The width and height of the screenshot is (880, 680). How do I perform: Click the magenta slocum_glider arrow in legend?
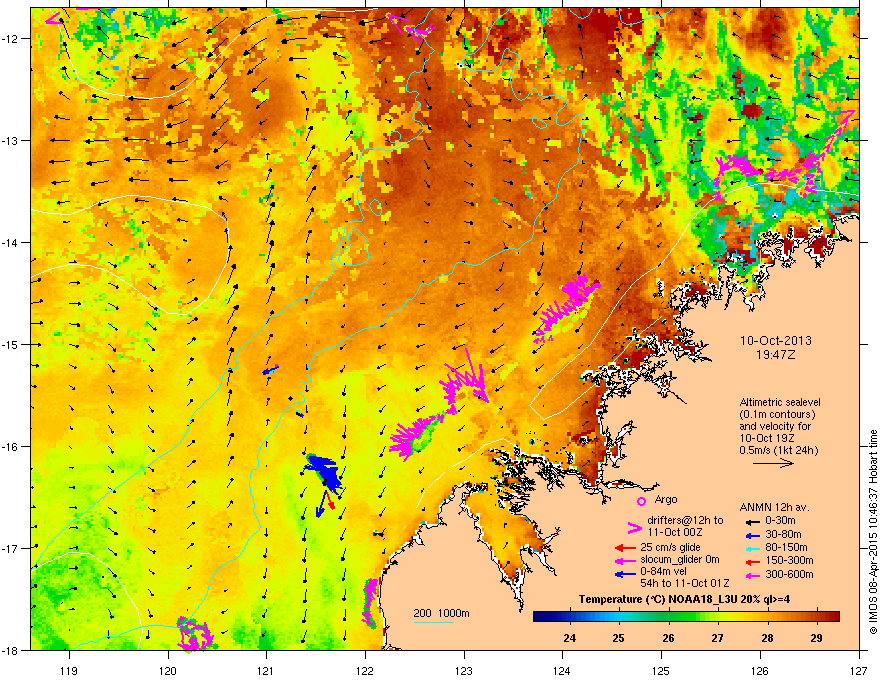pos(624,561)
